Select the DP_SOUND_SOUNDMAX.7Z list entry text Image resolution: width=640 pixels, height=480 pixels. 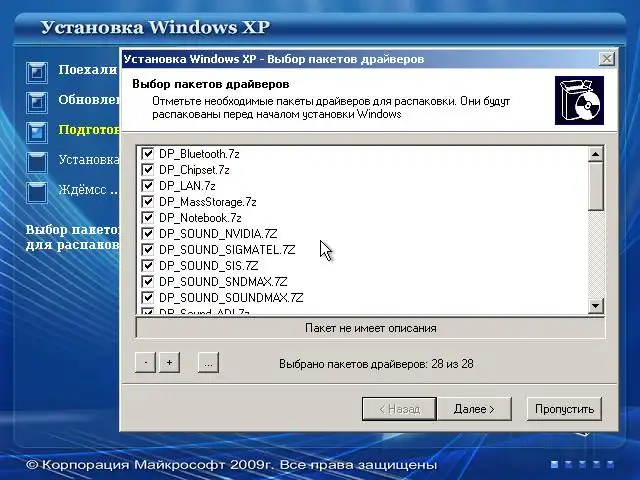[231, 298]
